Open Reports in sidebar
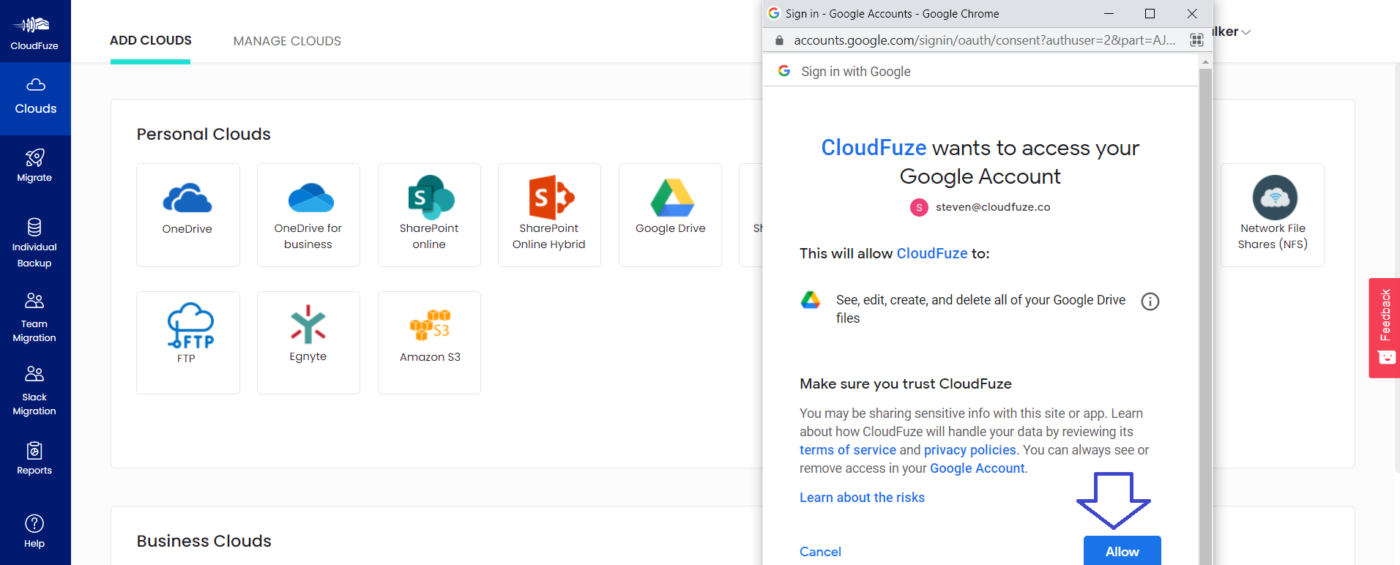Screen dimensions: 1400x565 coord(35,459)
